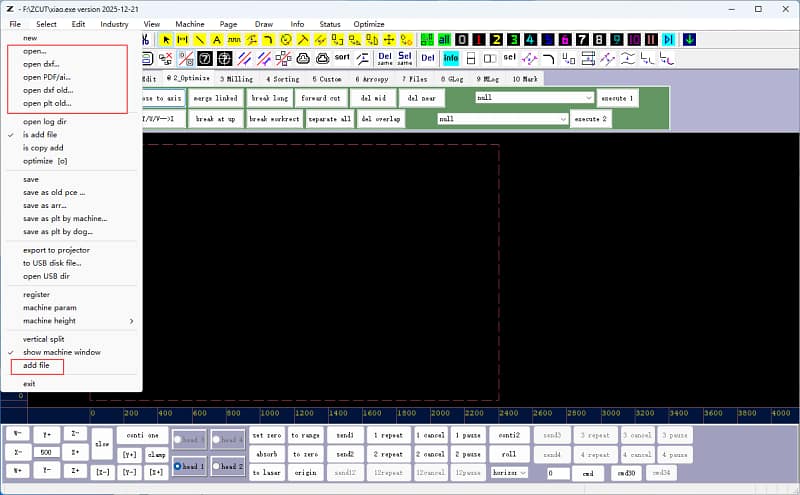The height and width of the screenshot is (495, 800).
Task: Select the red layer 1 swatch
Action: click(479, 39)
